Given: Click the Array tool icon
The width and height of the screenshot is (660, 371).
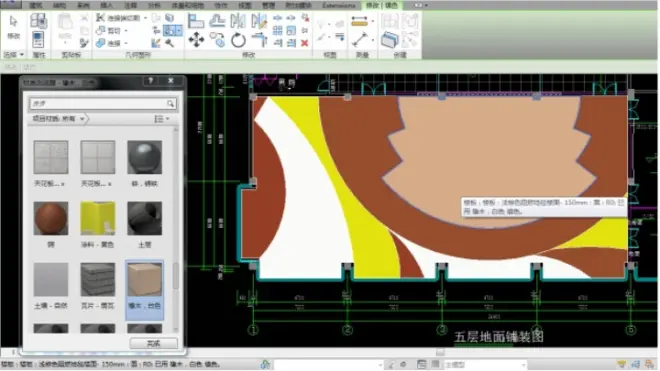Looking at the screenshot, I should click(277, 30).
